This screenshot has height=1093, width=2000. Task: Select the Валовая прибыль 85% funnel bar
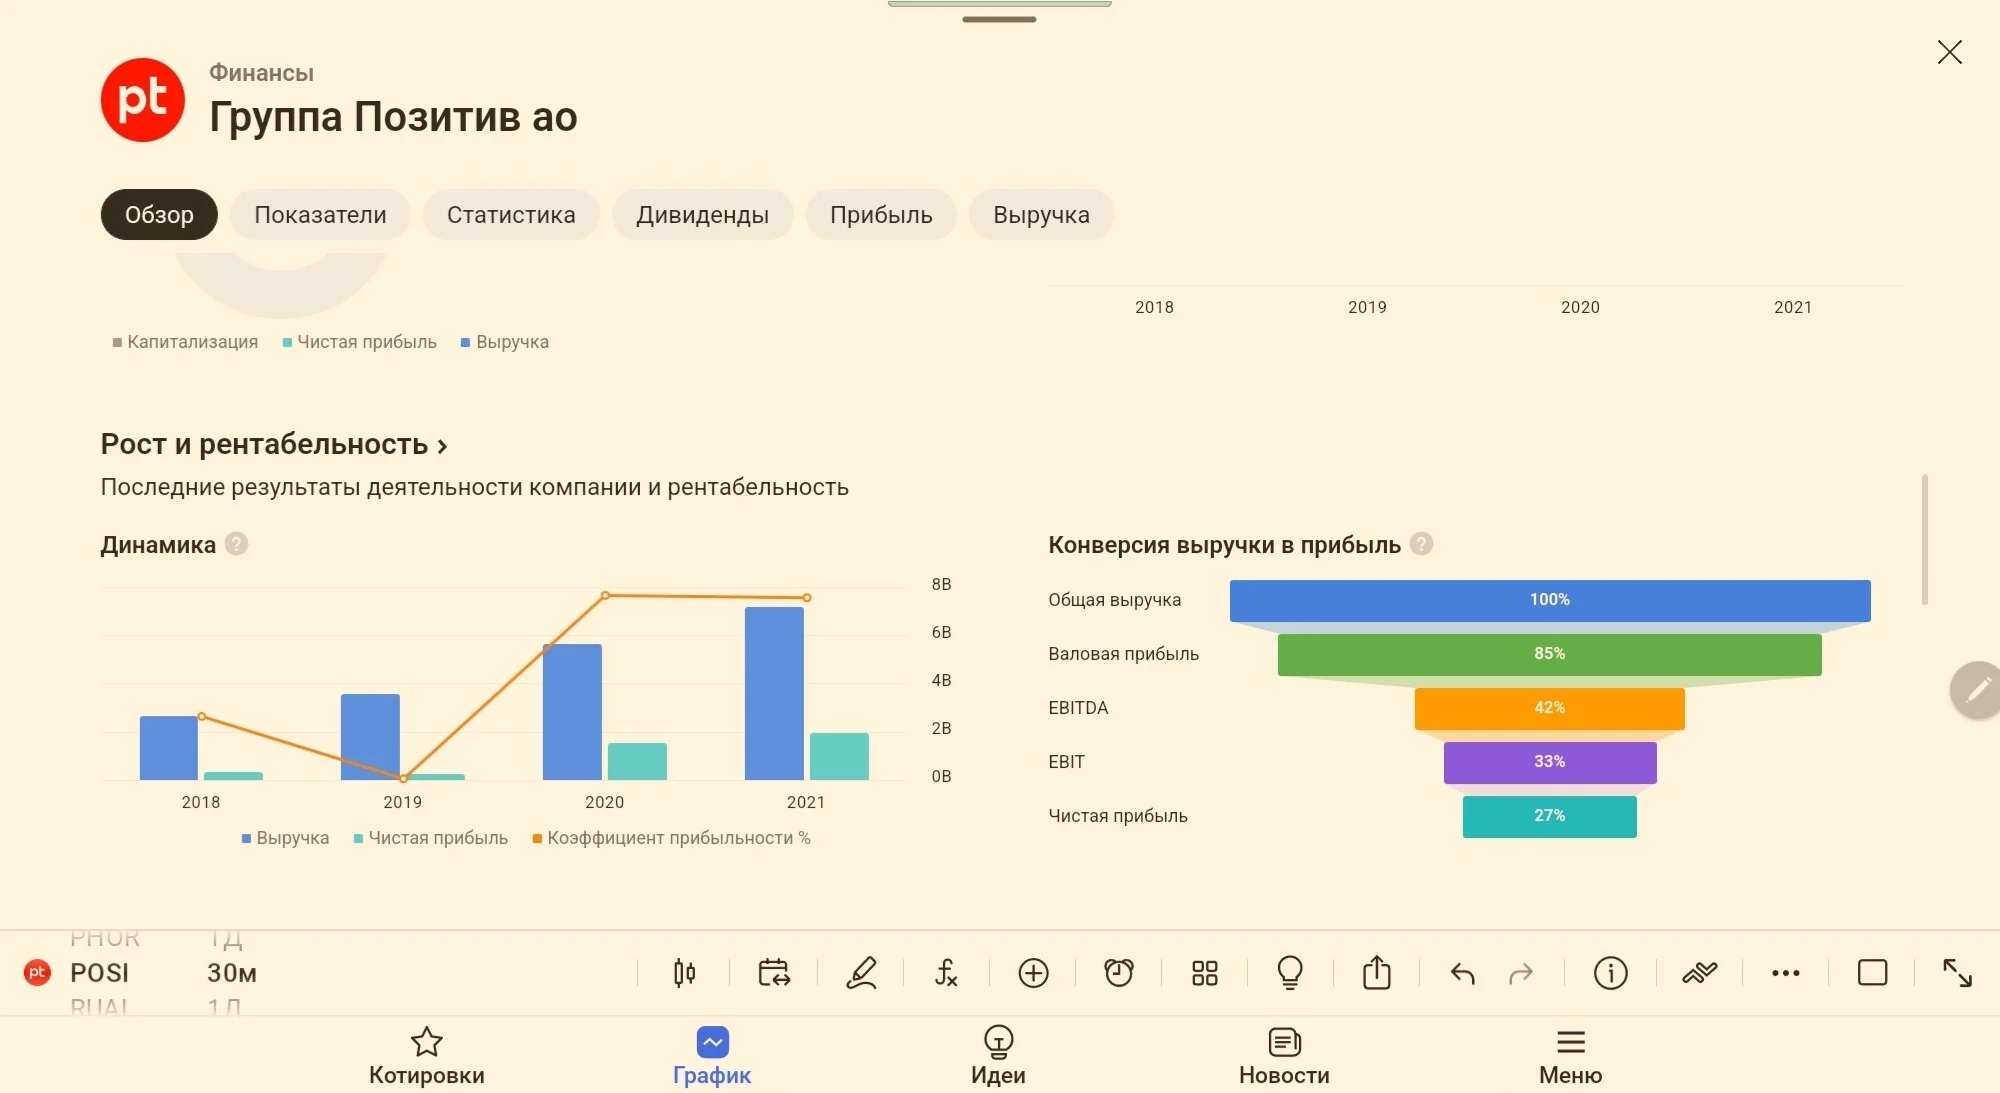pos(1550,654)
